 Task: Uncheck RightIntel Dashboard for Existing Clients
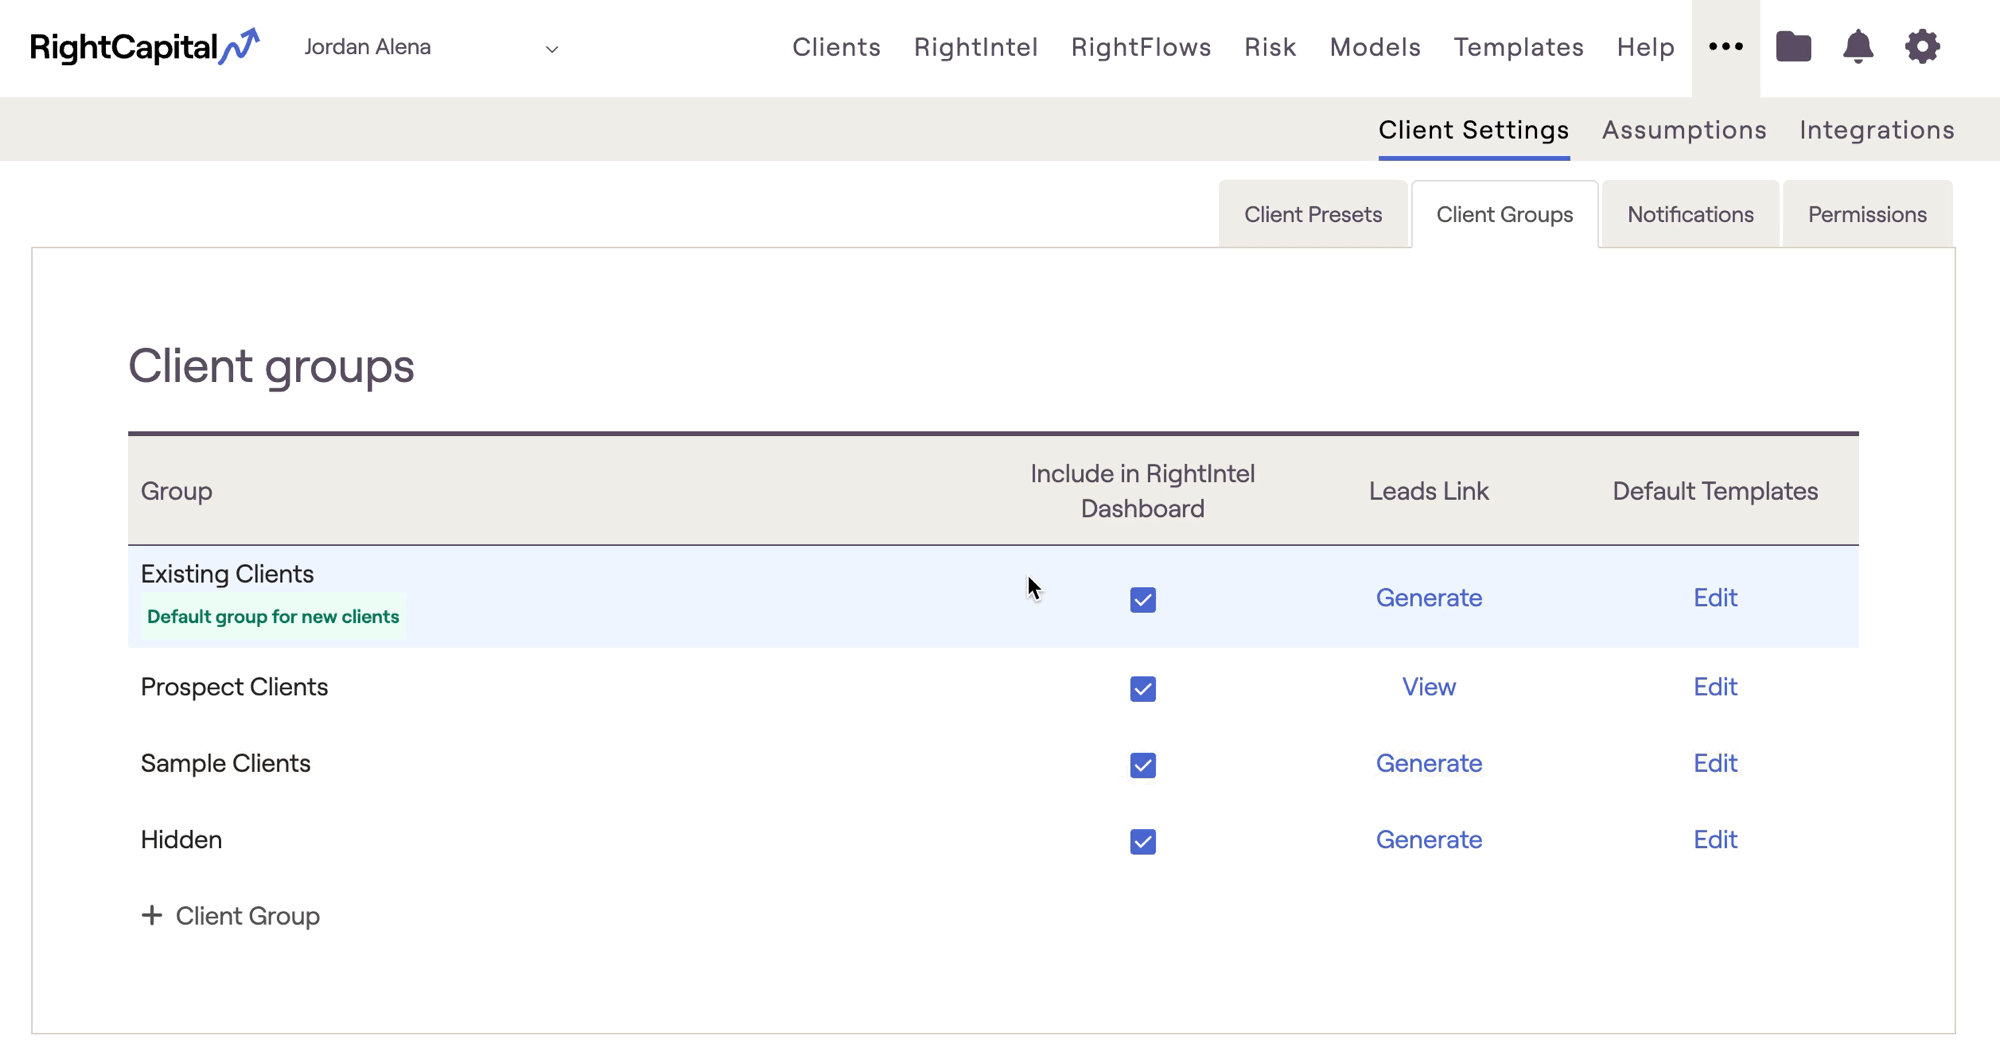click(1143, 599)
